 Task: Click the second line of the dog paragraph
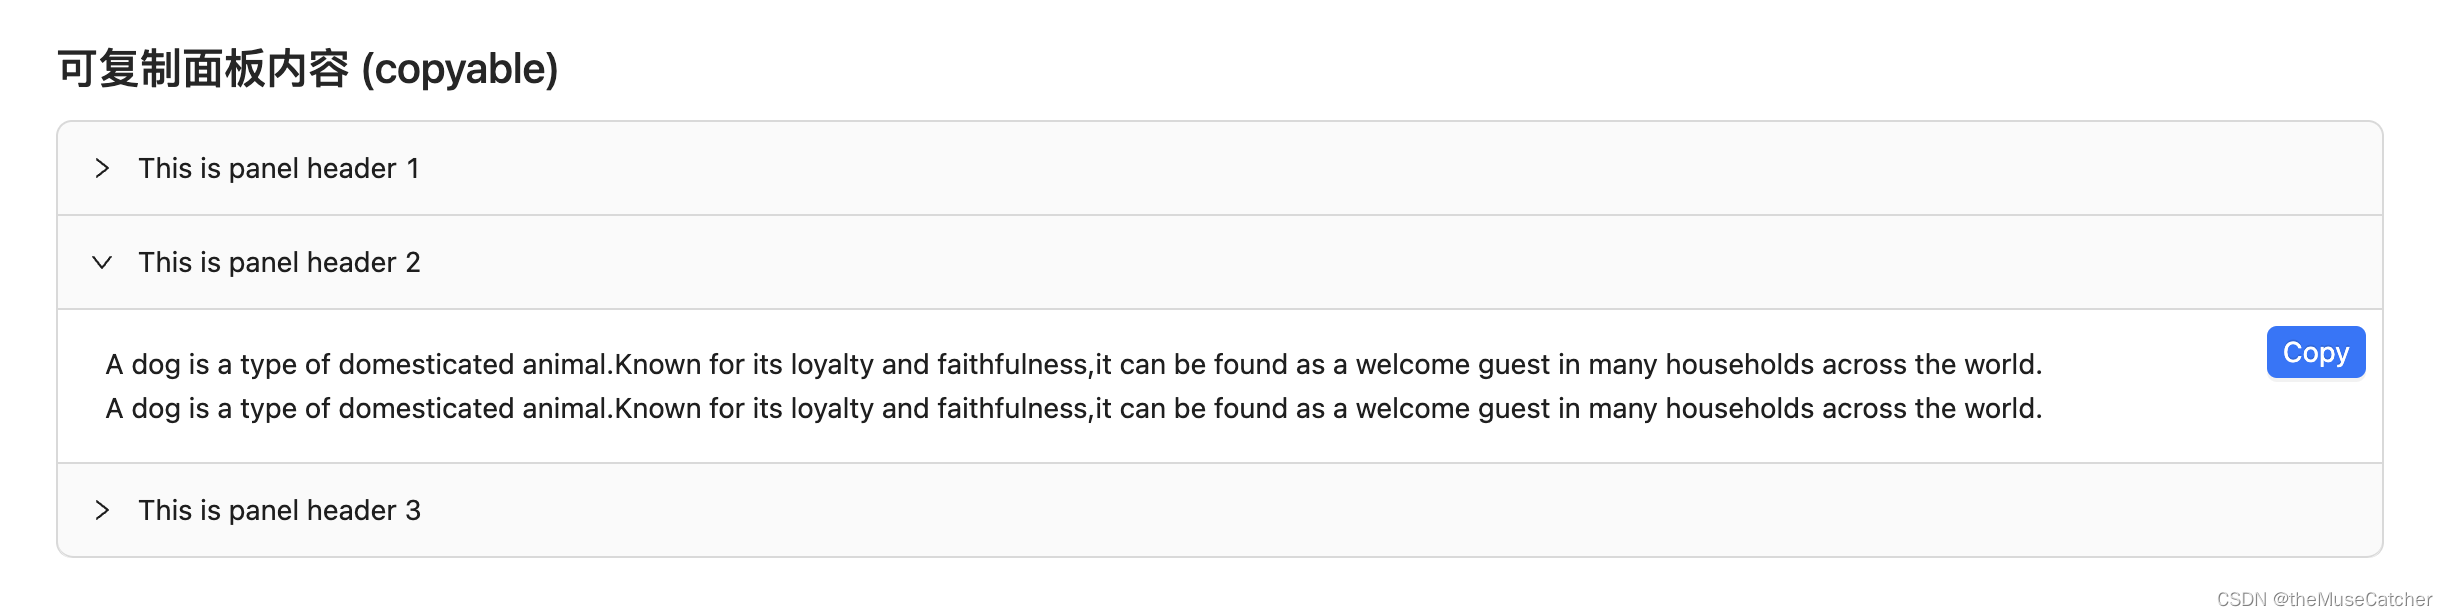click(x=1074, y=408)
